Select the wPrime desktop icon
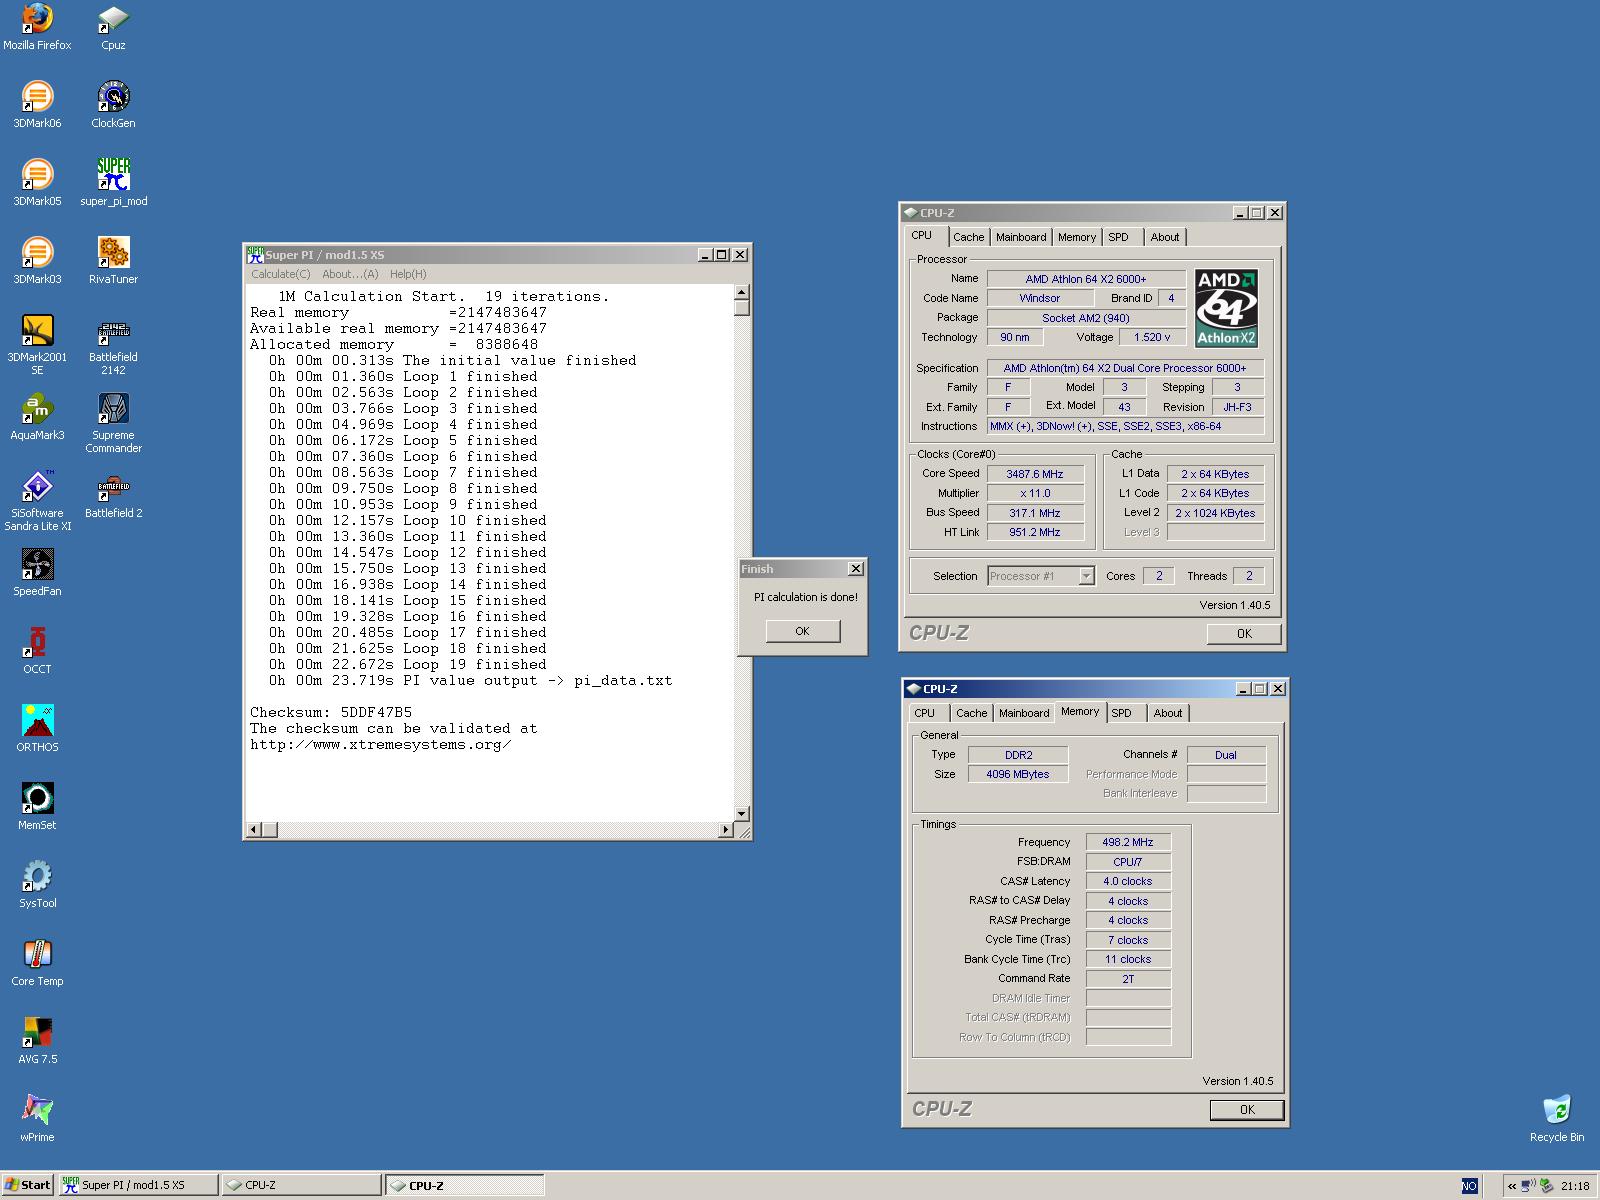 pyautogui.click(x=37, y=1119)
